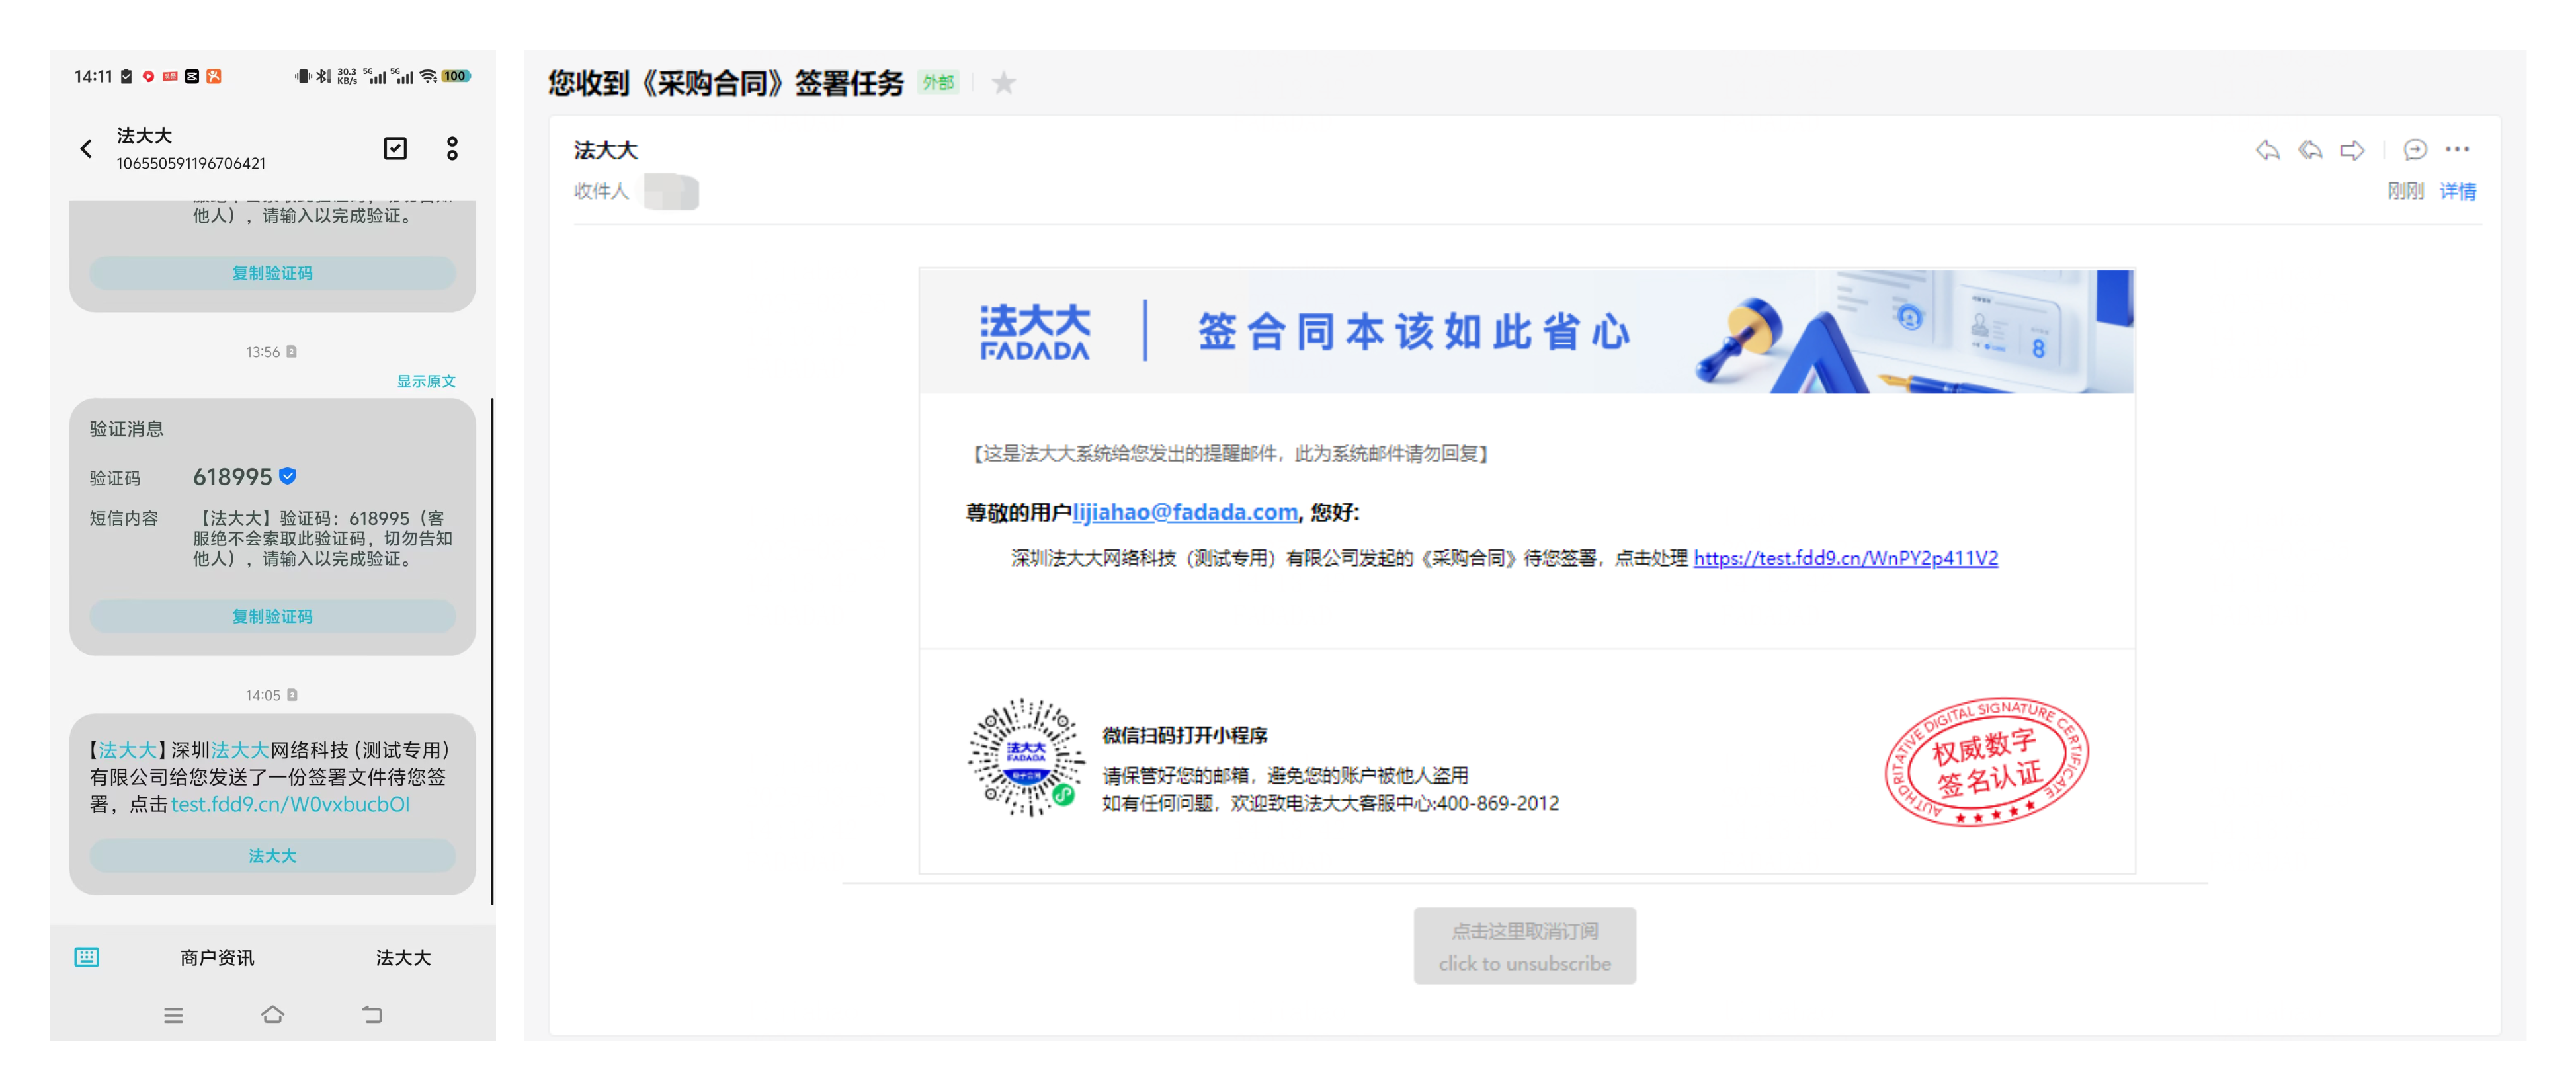Click 点击这里取消订阅 unsubscribe button
Screen dimensions: 2576x1091
(1524, 946)
